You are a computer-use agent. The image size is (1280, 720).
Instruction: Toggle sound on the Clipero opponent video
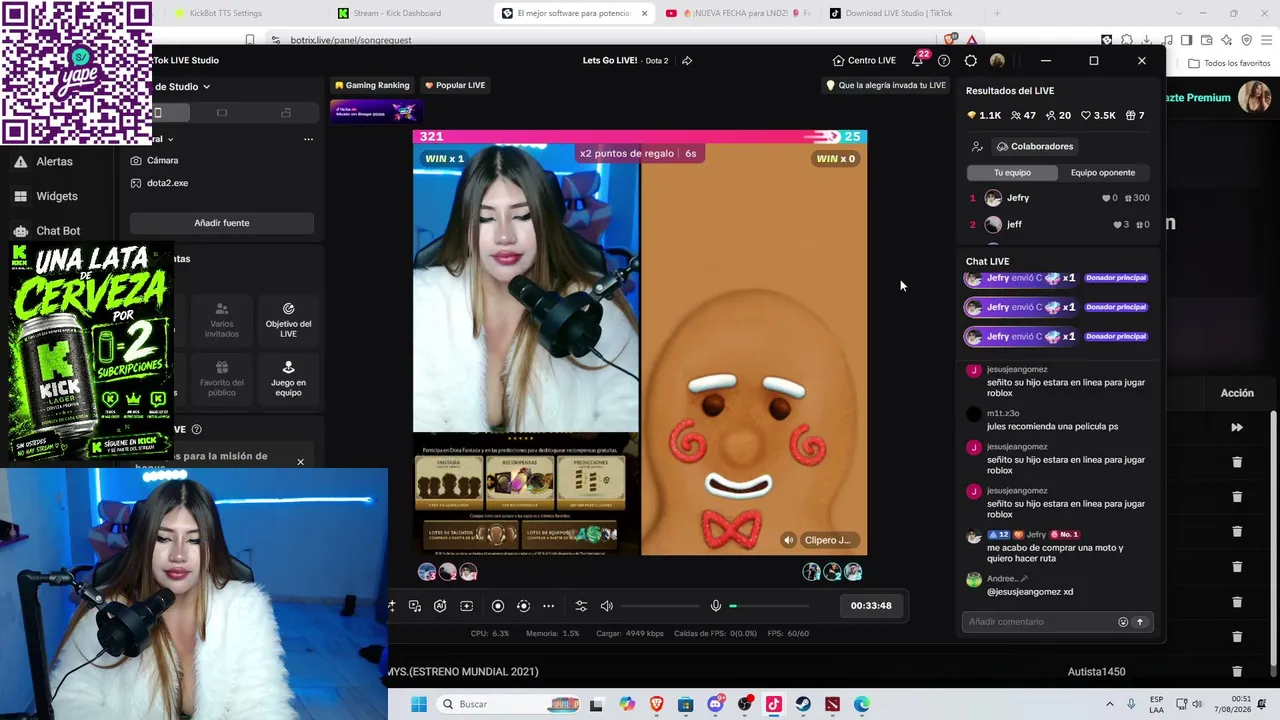click(788, 540)
